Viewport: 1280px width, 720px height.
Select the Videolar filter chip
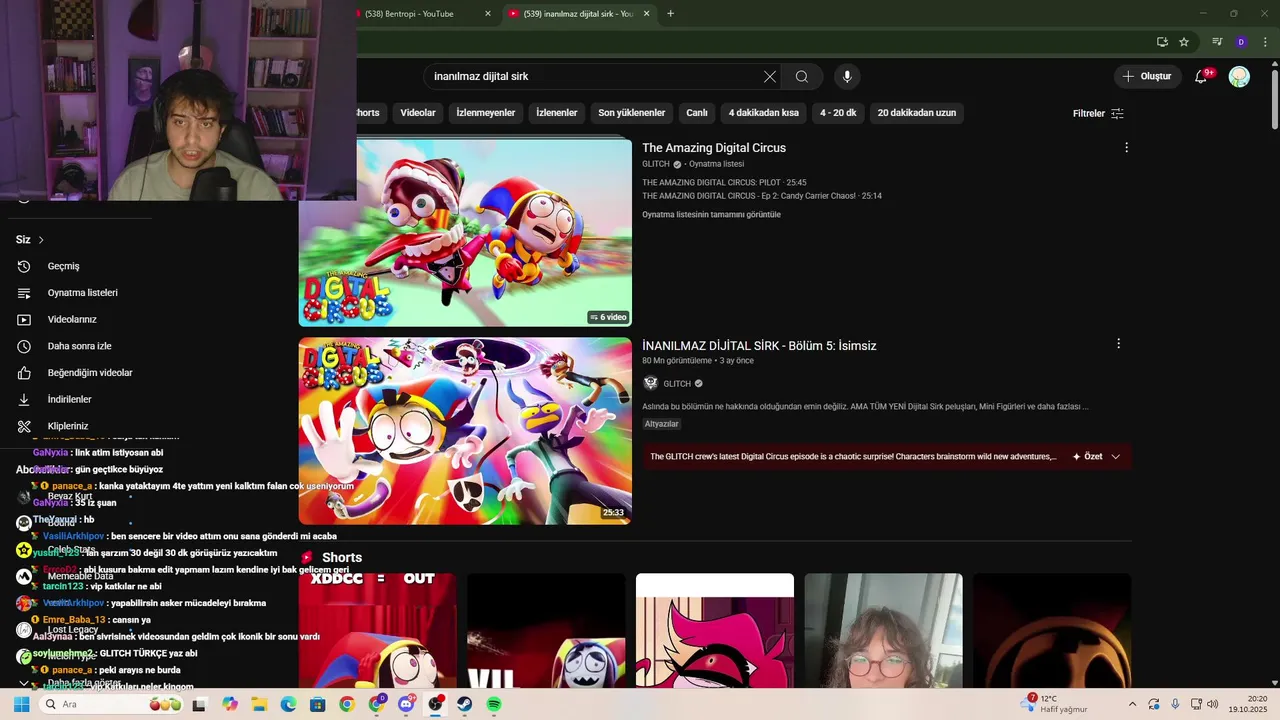click(418, 113)
